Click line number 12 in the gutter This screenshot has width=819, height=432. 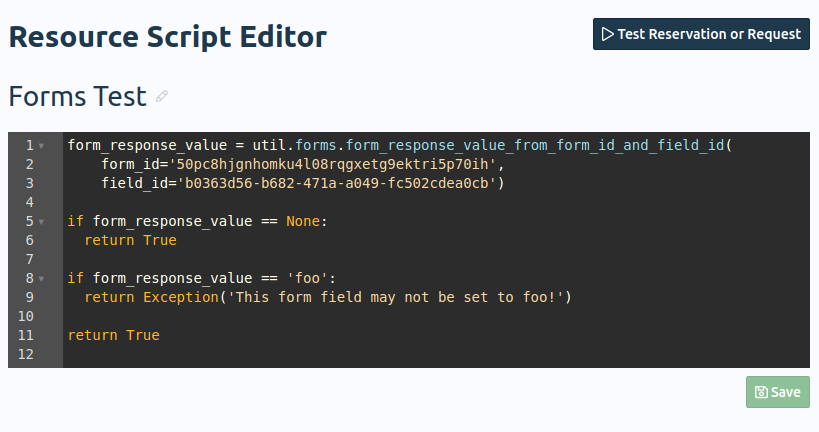click(26, 354)
